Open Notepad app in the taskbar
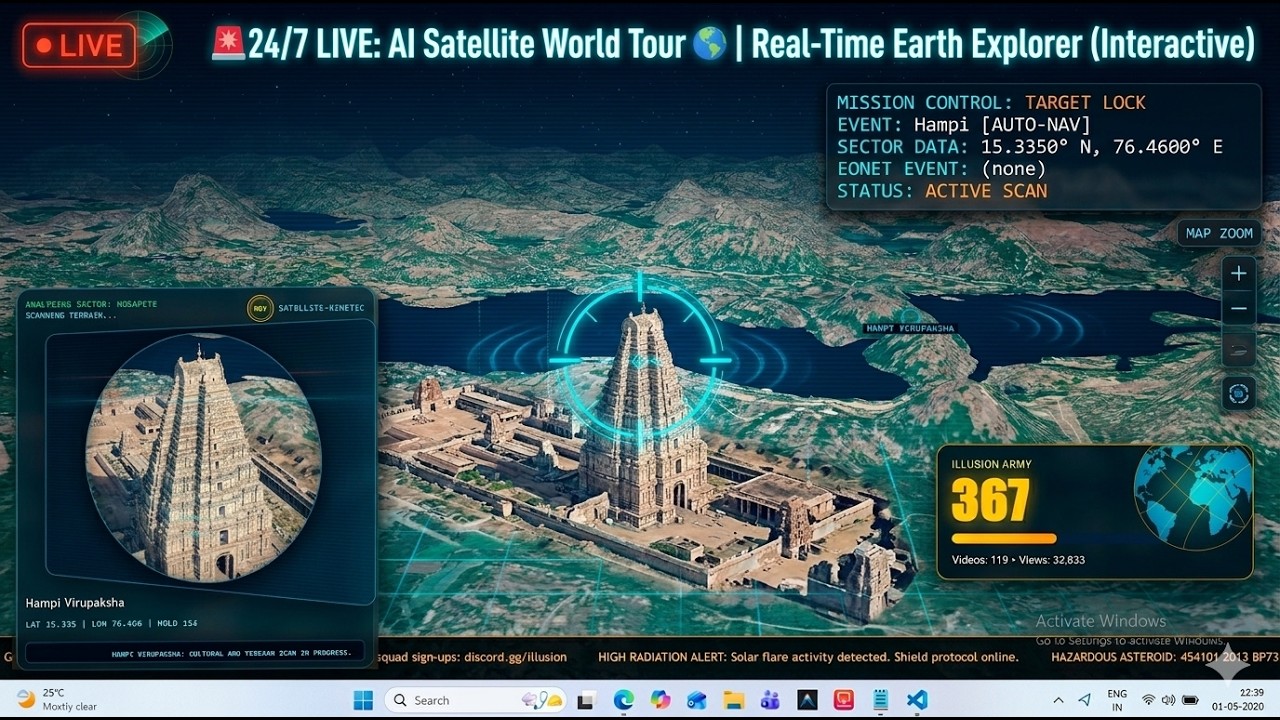Screen dimensions: 1280x720 pos(880,700)
